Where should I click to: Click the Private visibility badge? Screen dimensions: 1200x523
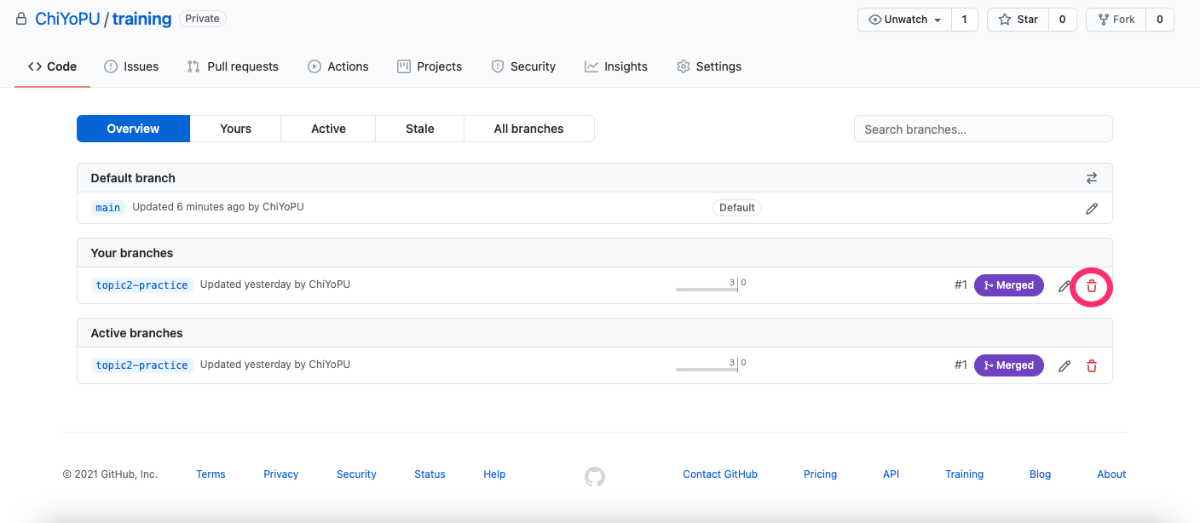click(202, 19)
